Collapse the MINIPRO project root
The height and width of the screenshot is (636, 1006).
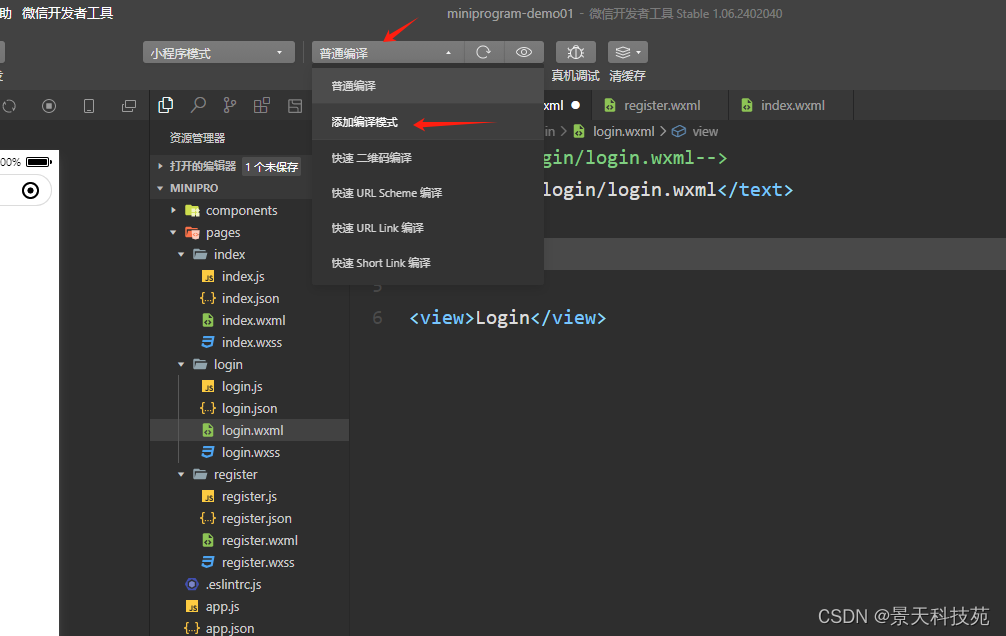pos(160,188)
